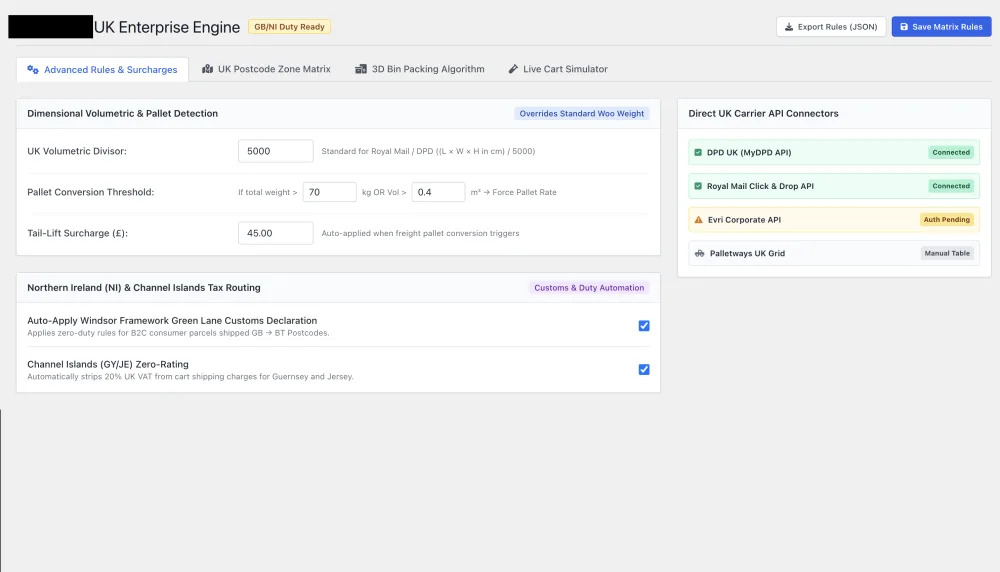1000x572 pixels.
Task: Click Northern Ireland & Channel Islands Tax Routing heading
Action: pyautogui.click(x=143, y=288)
